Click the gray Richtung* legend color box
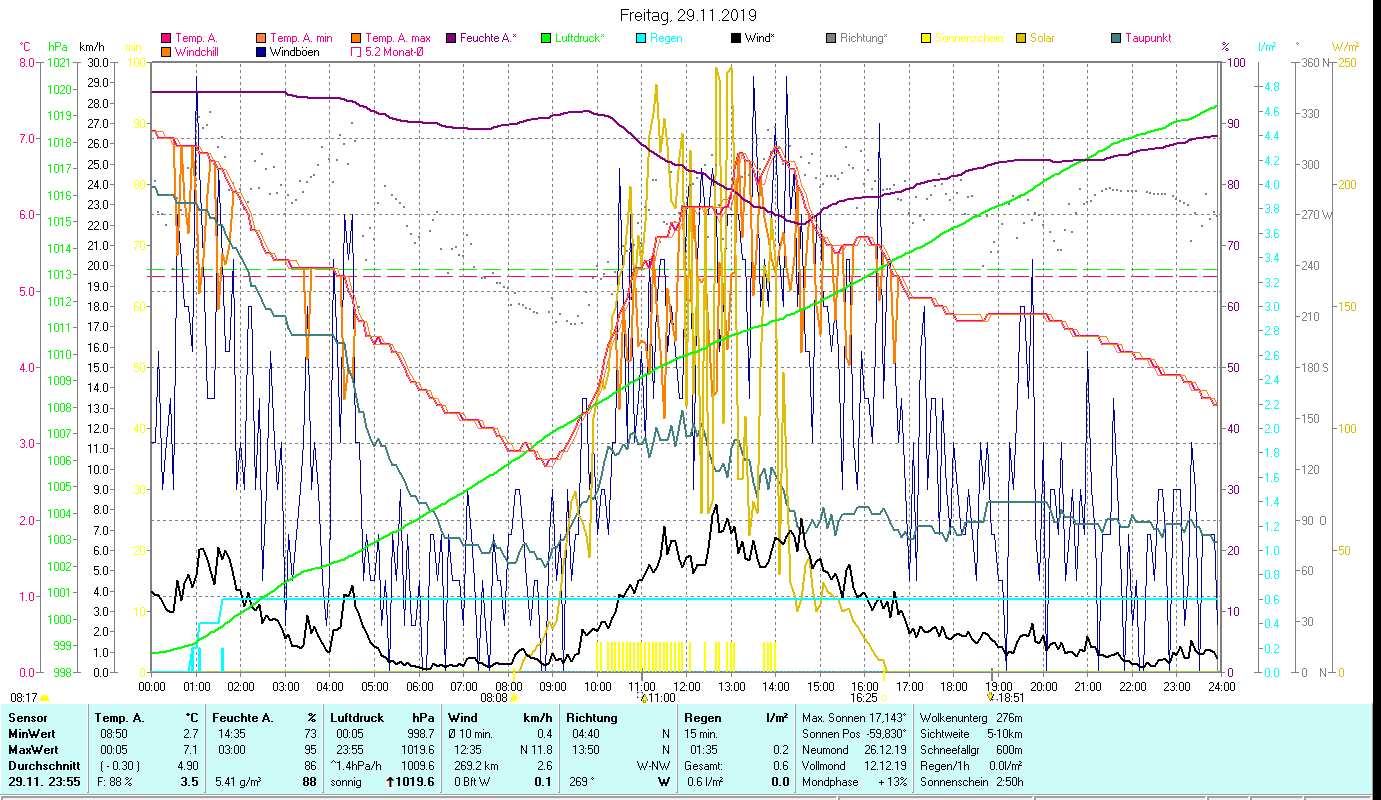This screenshot has width=1381, height=800. pyautogui.click(x=831, y=38)
